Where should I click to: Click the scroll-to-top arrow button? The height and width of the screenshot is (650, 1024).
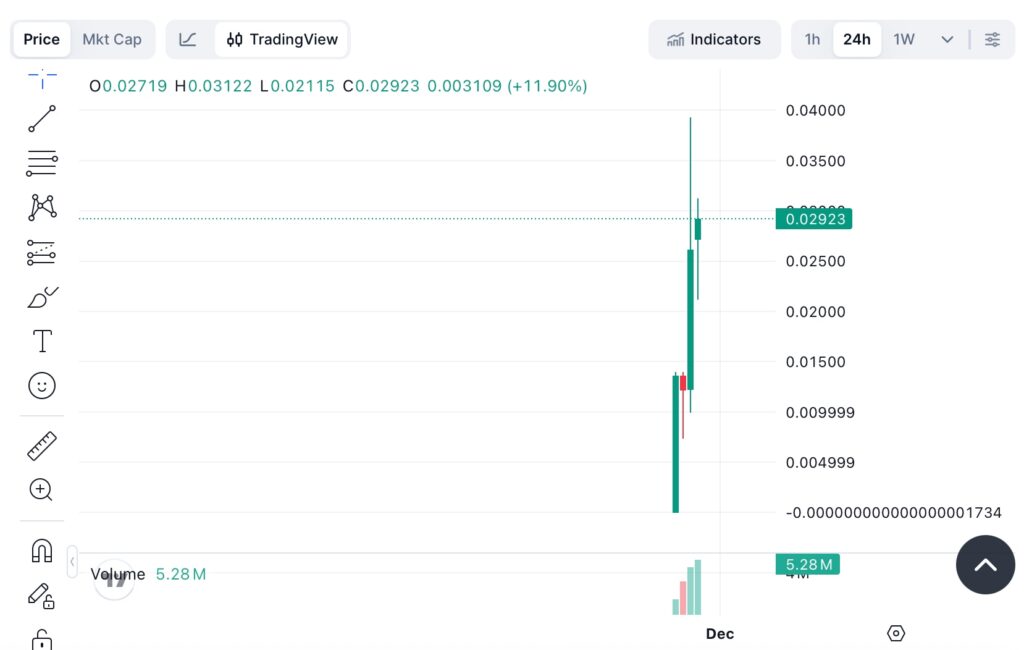[985, 565]
